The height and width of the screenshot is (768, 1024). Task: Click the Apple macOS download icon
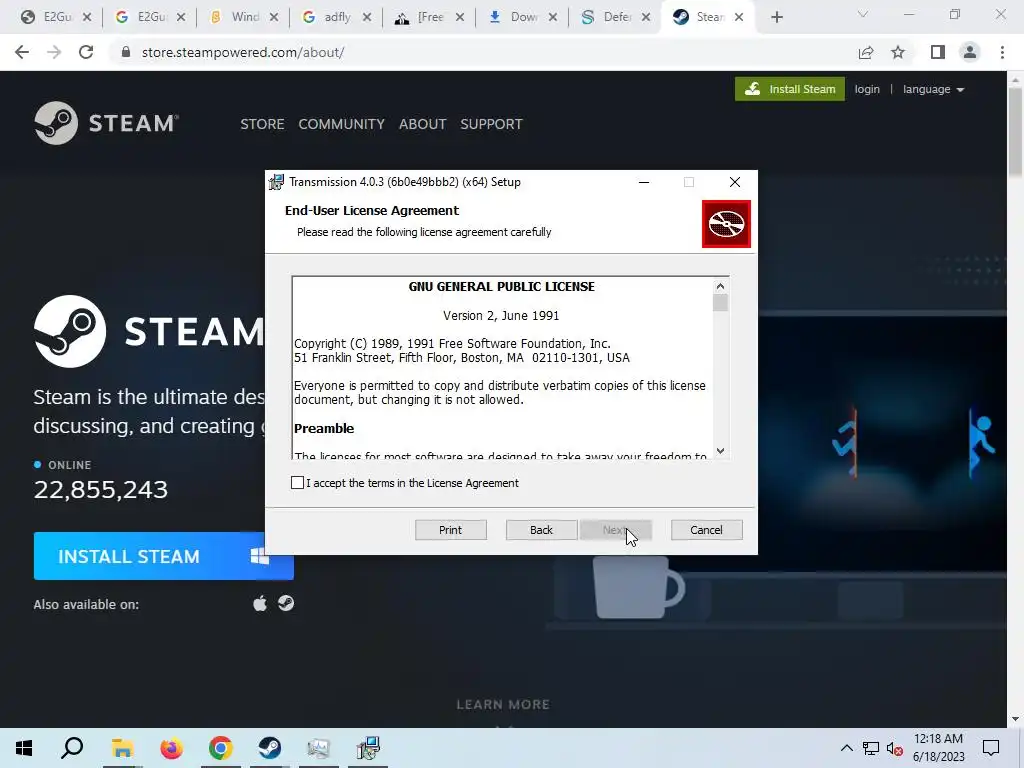pos(260,603)
